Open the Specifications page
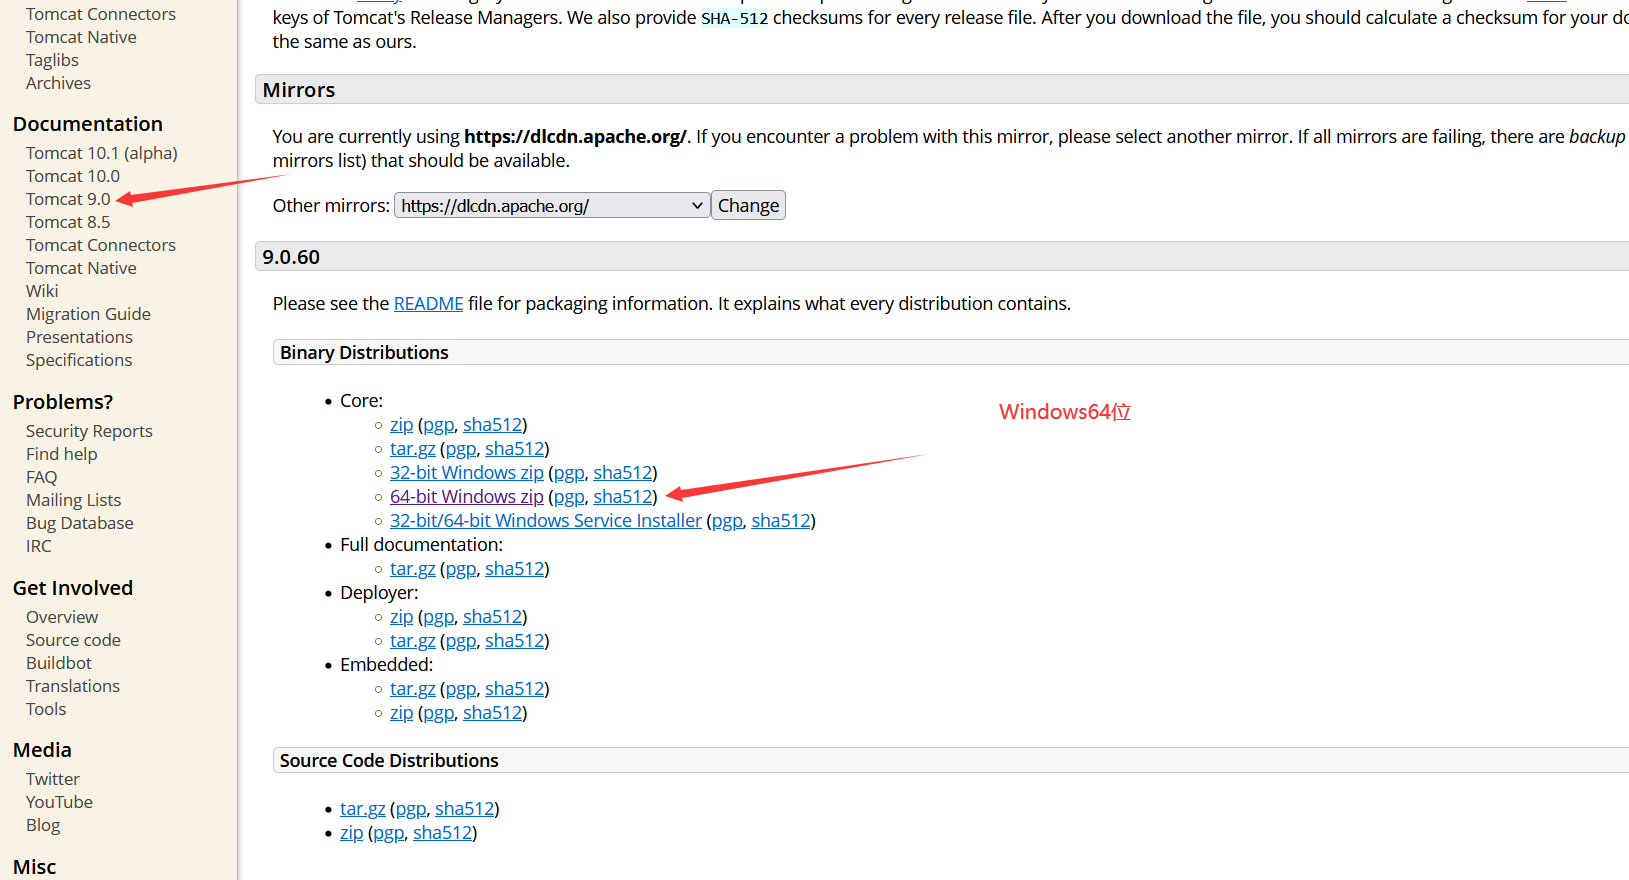 tap(79, 360)
